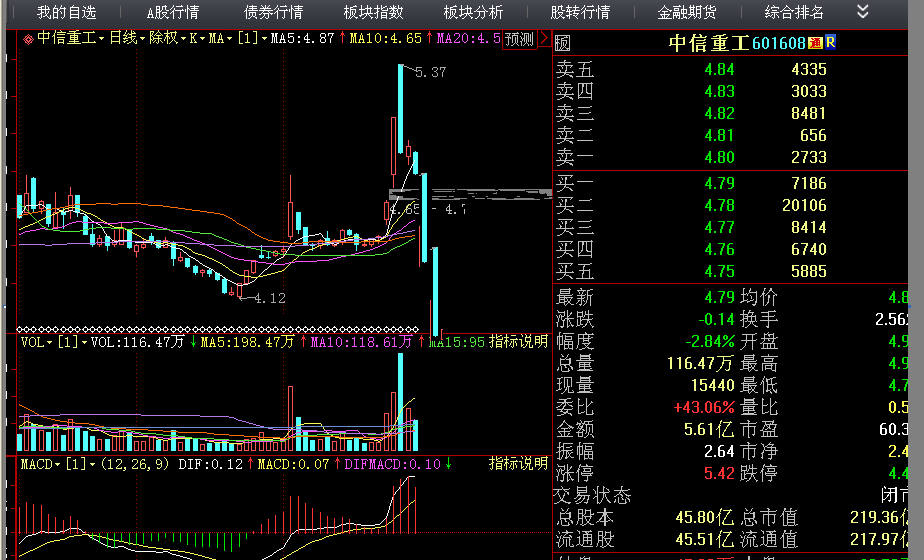Image resolution: width=924 pixels, height=560 pixels.
Task: Select 买二 row priced 4.78
Action: 730,205
